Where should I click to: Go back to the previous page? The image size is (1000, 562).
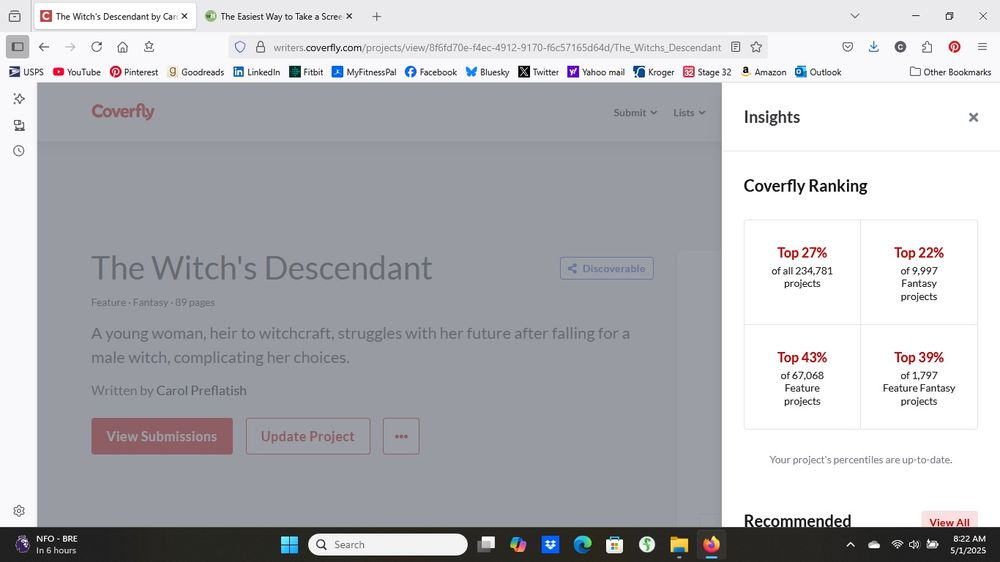tap(44, 47)
